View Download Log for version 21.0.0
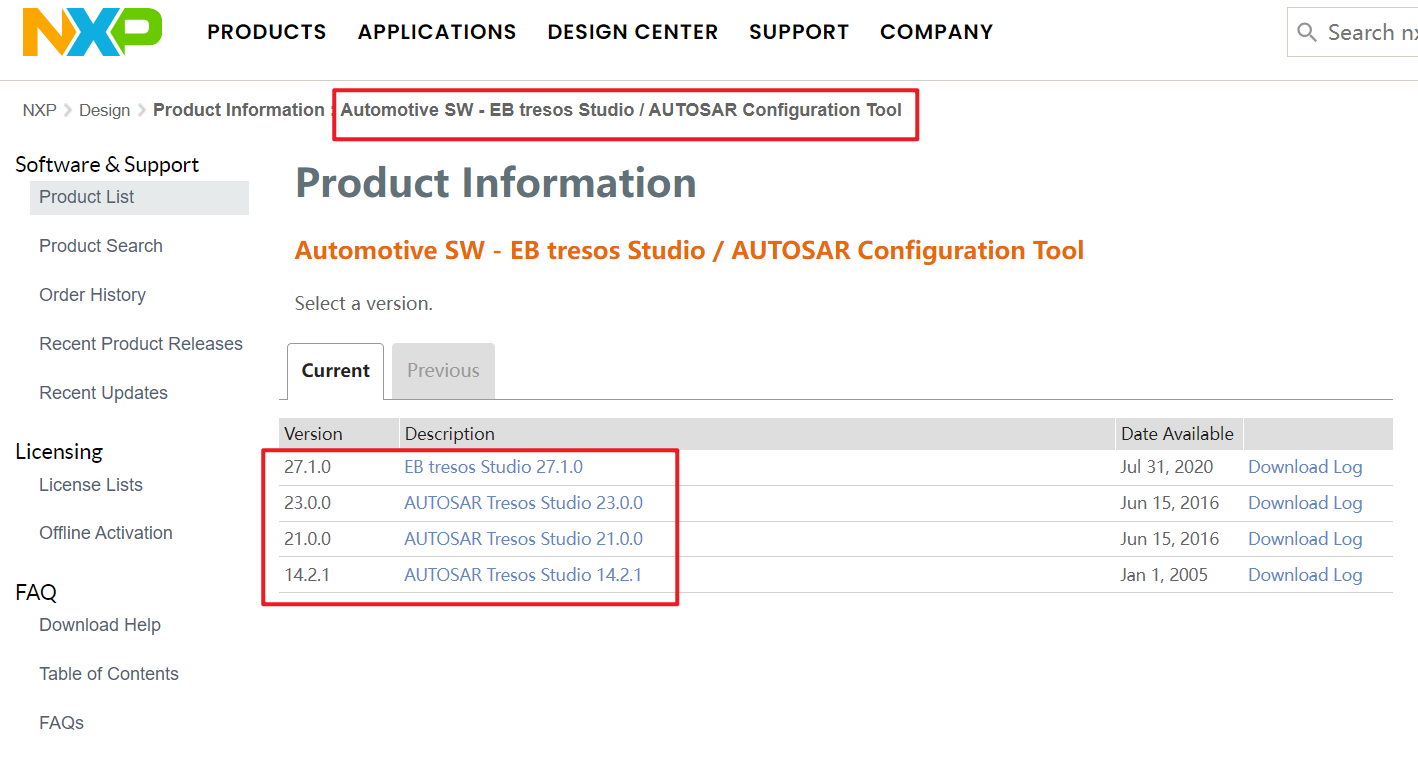This screenshot has width=1418, height=770. (1305, 538)
